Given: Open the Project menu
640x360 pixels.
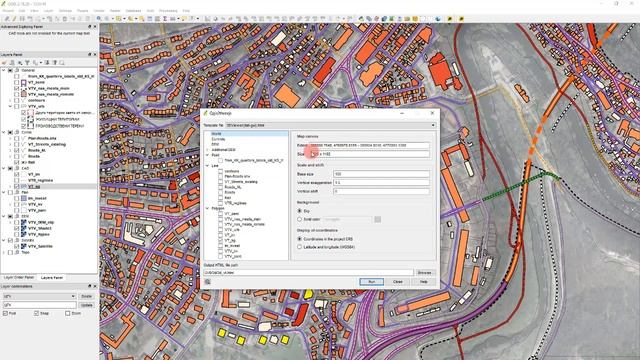Looking at the screenshot, I should 8,11.
